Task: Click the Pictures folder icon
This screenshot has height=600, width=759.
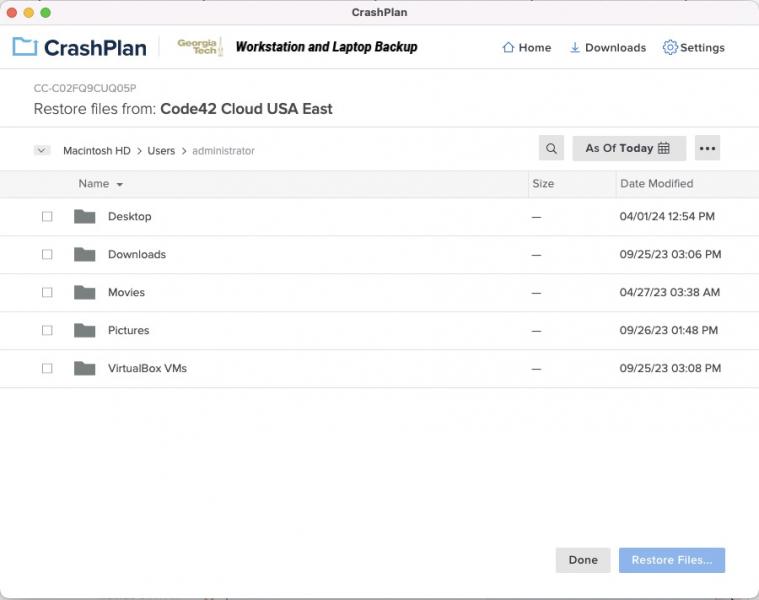Action: (x=85, y=330)
